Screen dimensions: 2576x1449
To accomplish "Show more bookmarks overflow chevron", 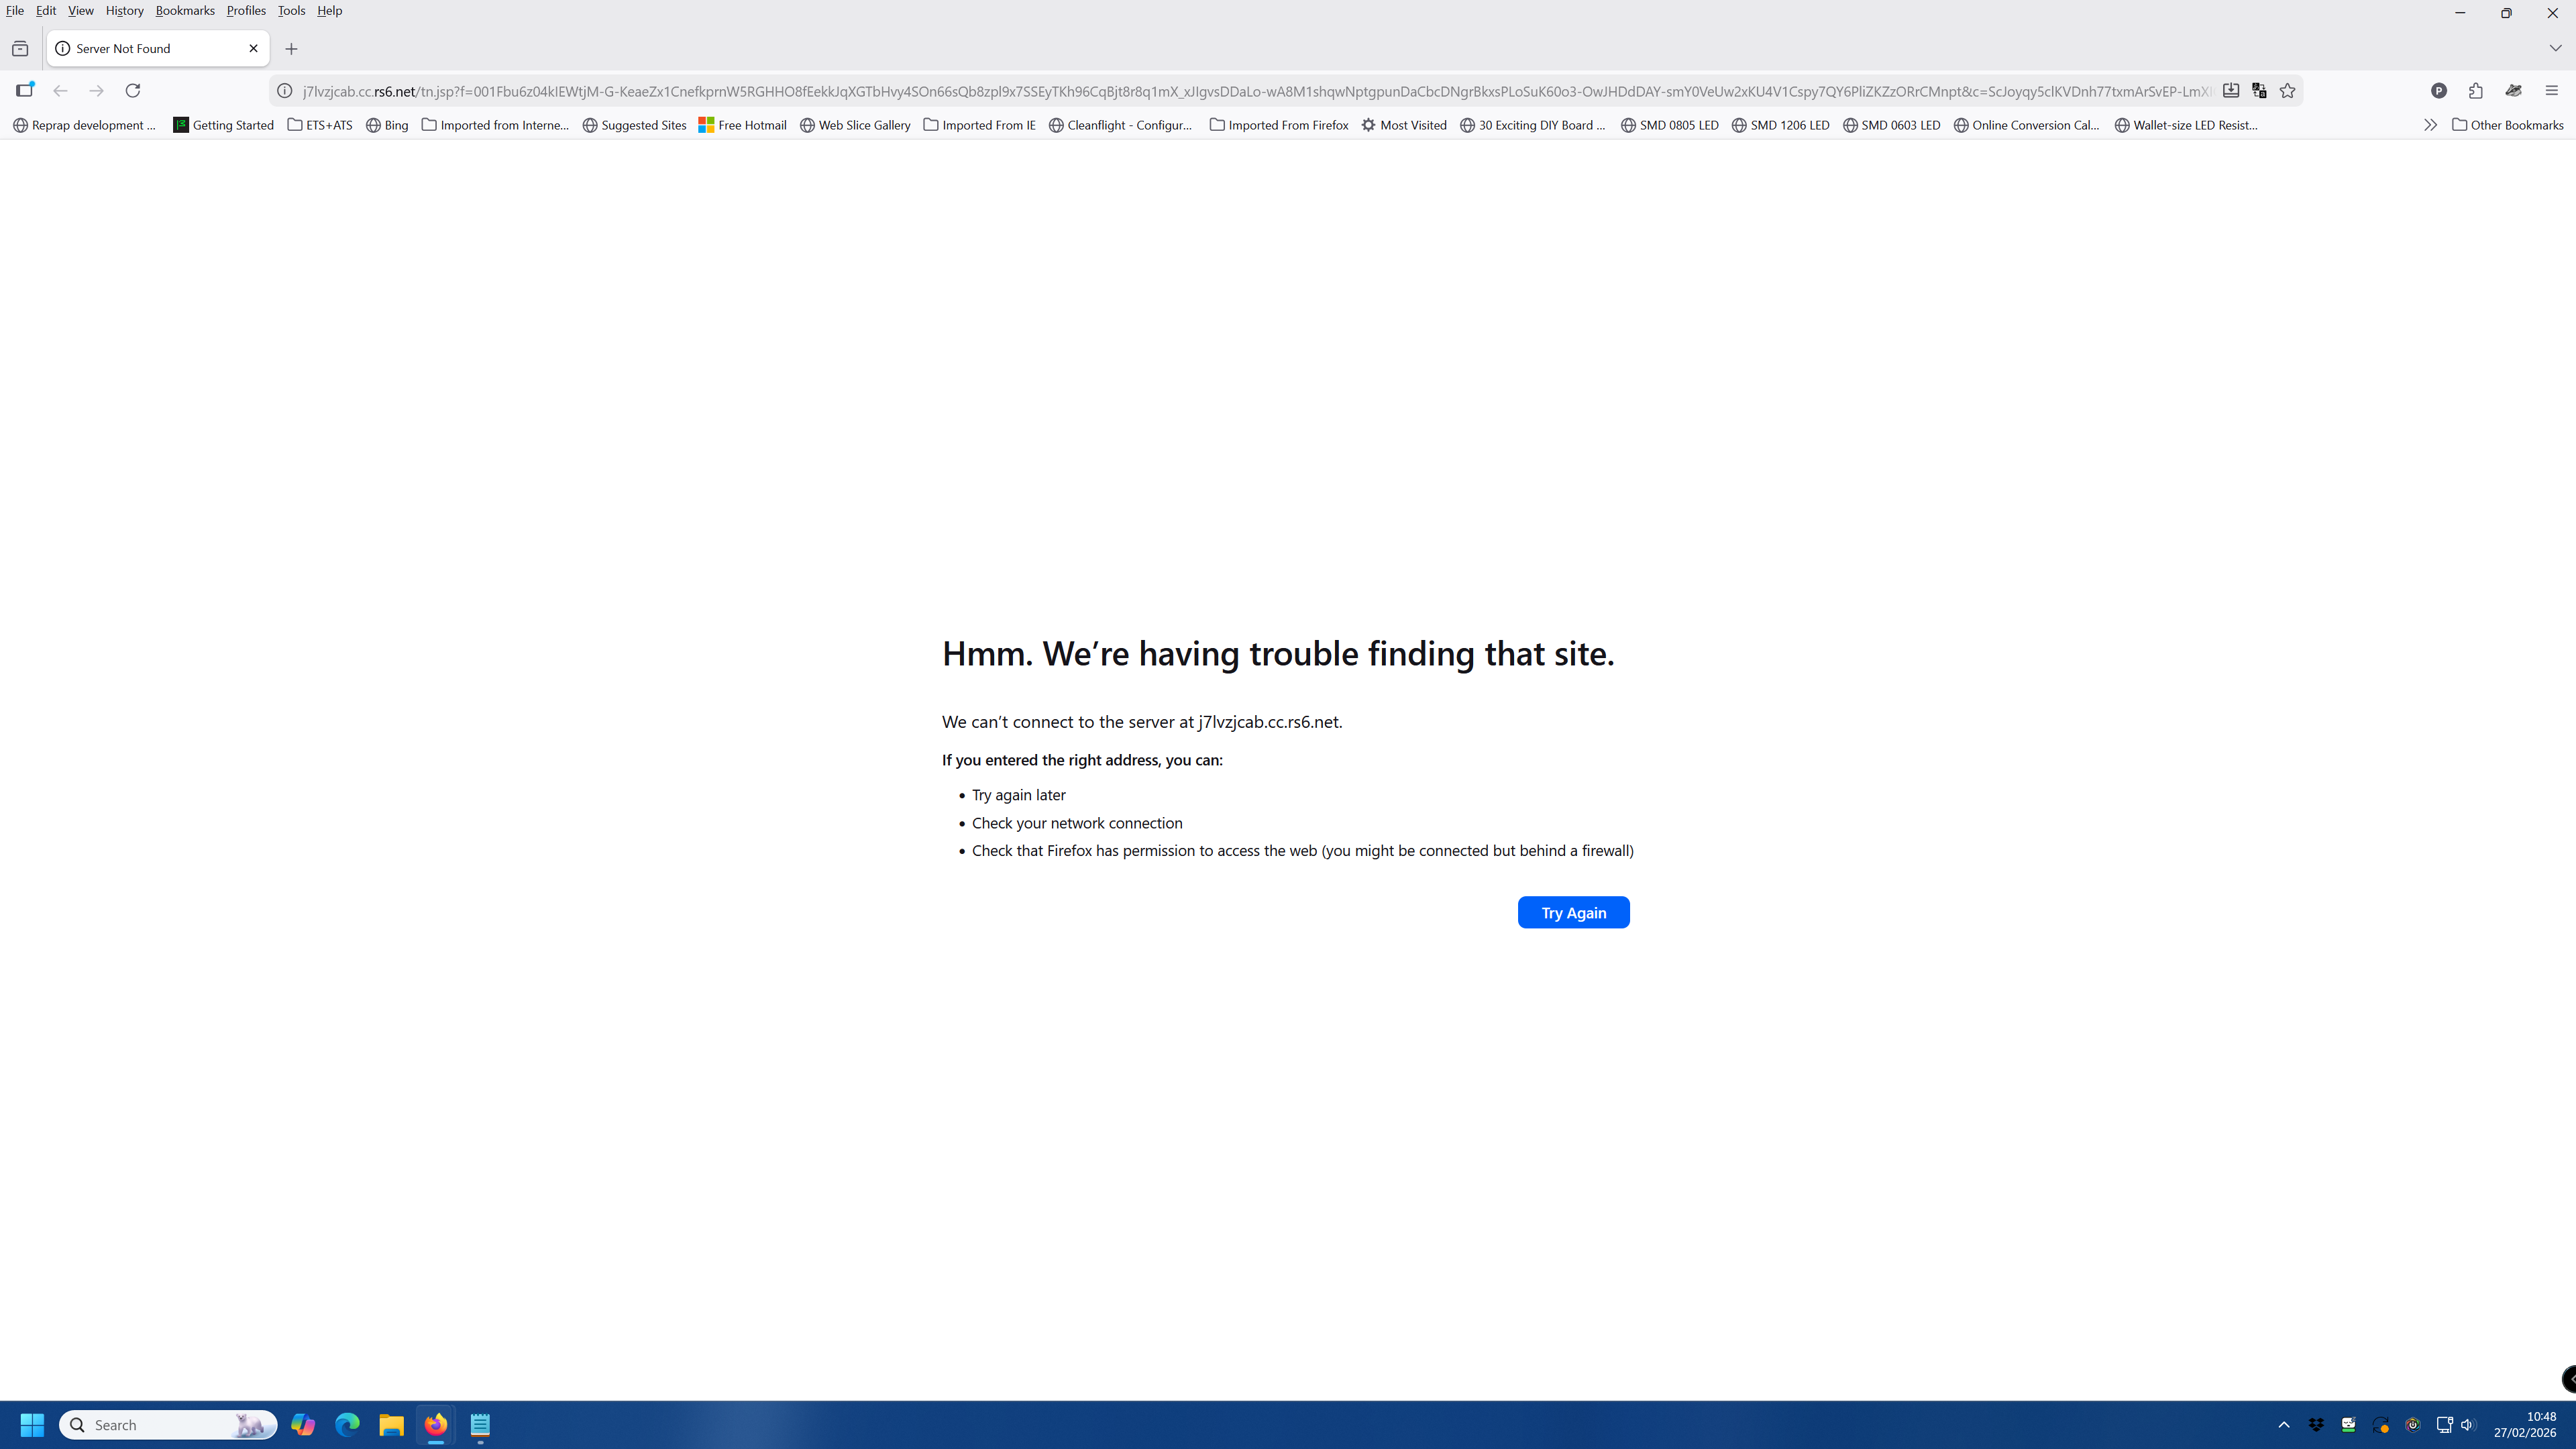I will 2430,125.
